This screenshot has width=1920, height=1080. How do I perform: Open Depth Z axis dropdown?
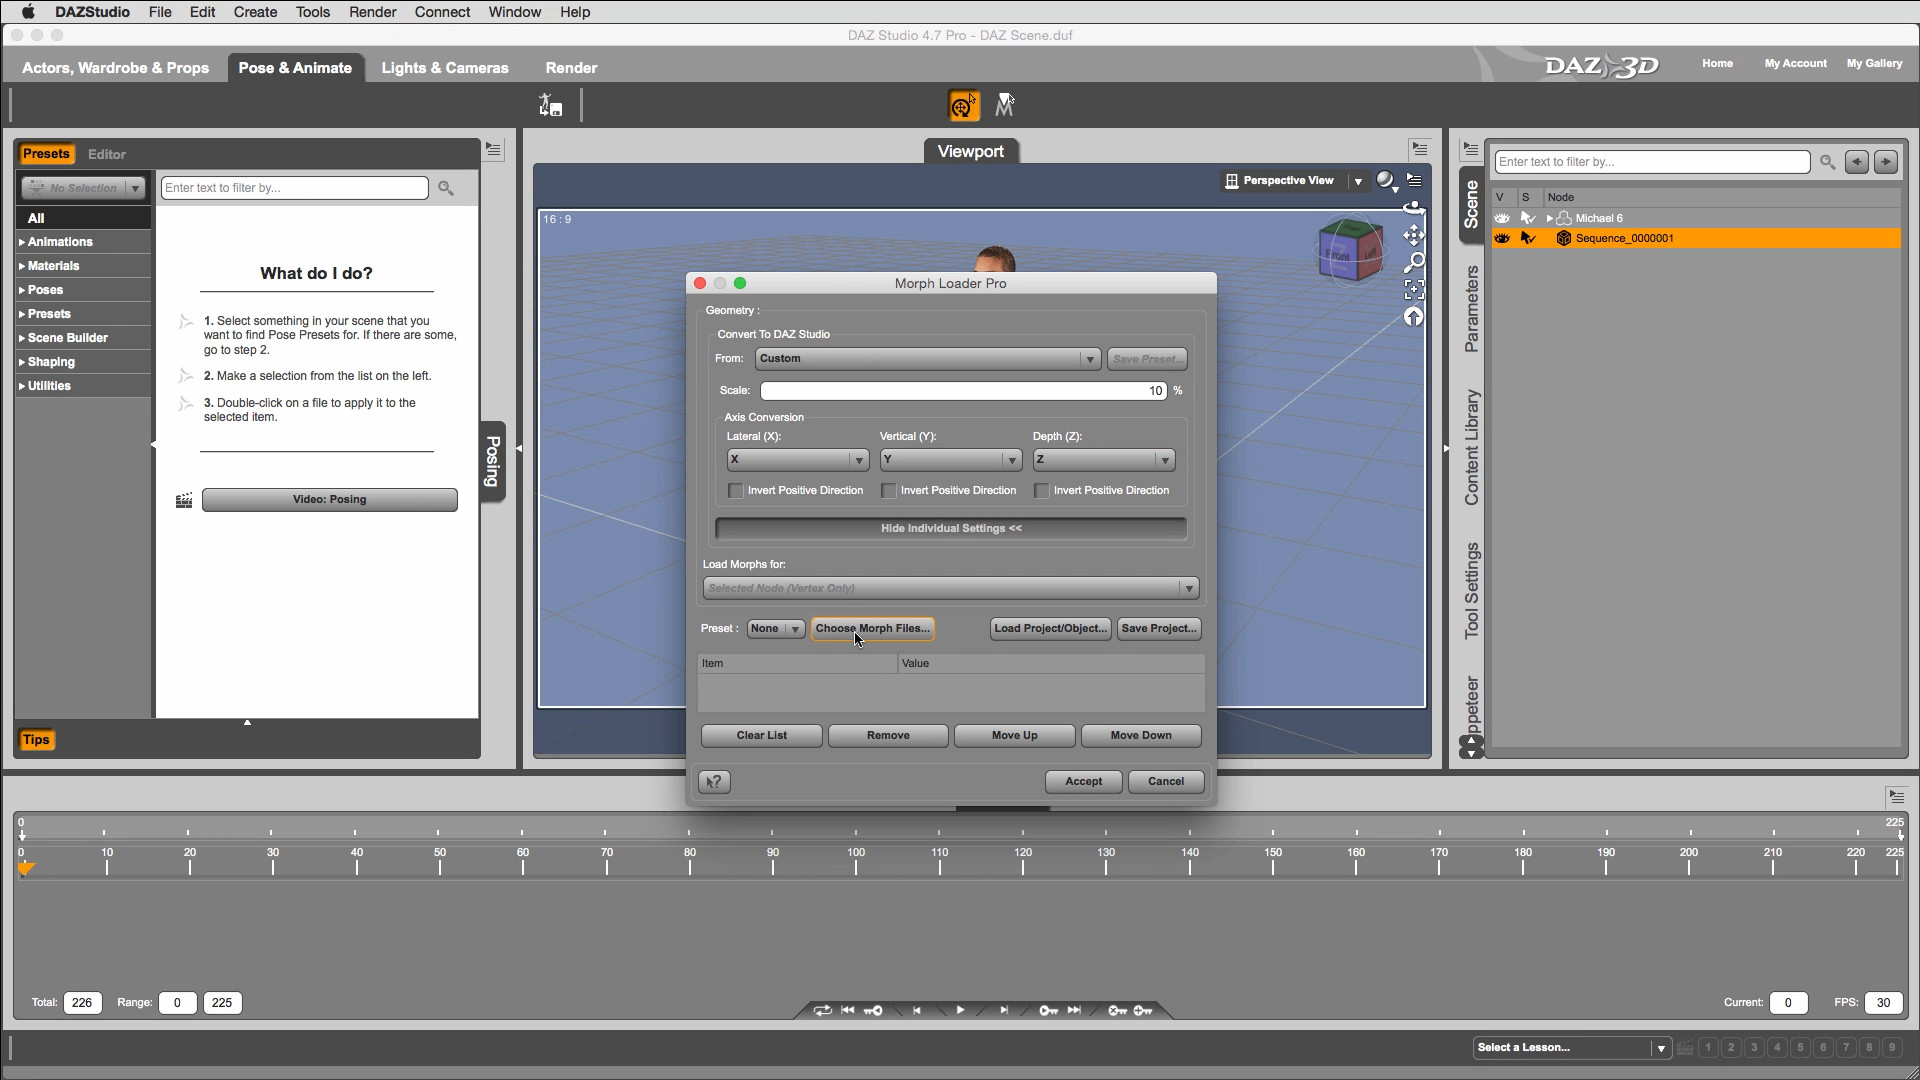point(1103,460)
